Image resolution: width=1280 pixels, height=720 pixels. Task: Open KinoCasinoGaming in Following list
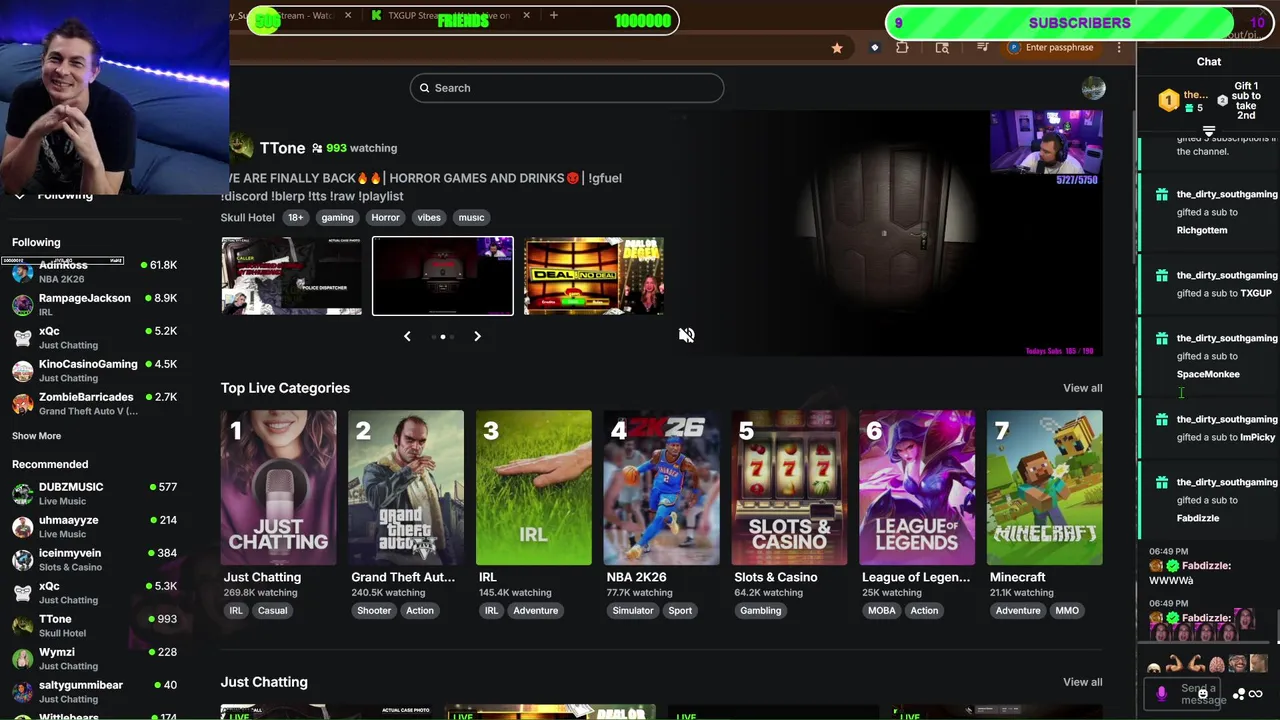pos(95,370)
